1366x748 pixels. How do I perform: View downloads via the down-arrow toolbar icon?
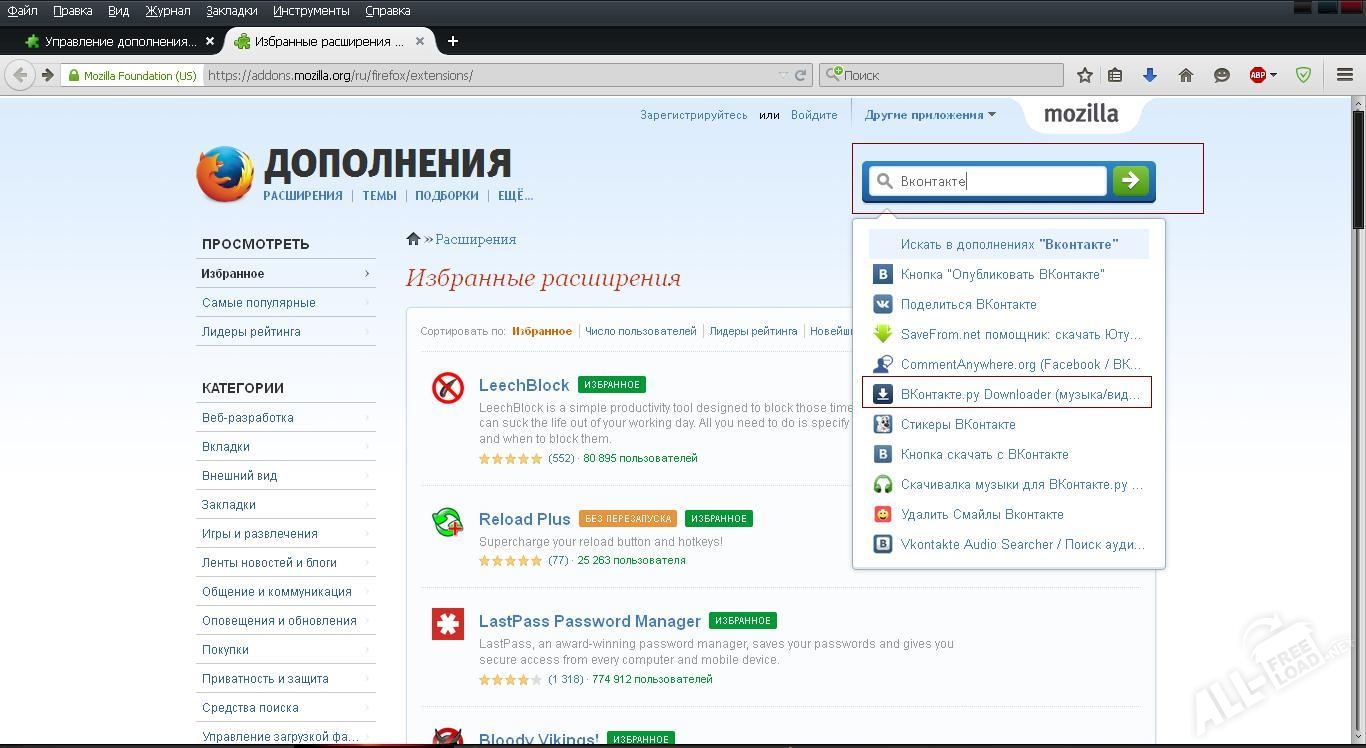click(x=1150, y=74)
